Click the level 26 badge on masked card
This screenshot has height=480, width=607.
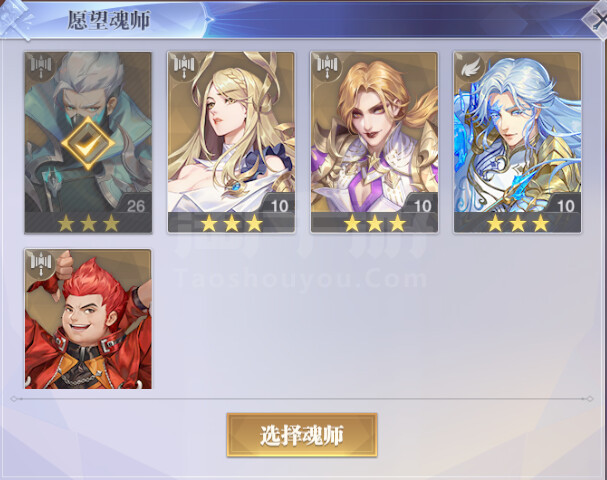tap(135, 206)
